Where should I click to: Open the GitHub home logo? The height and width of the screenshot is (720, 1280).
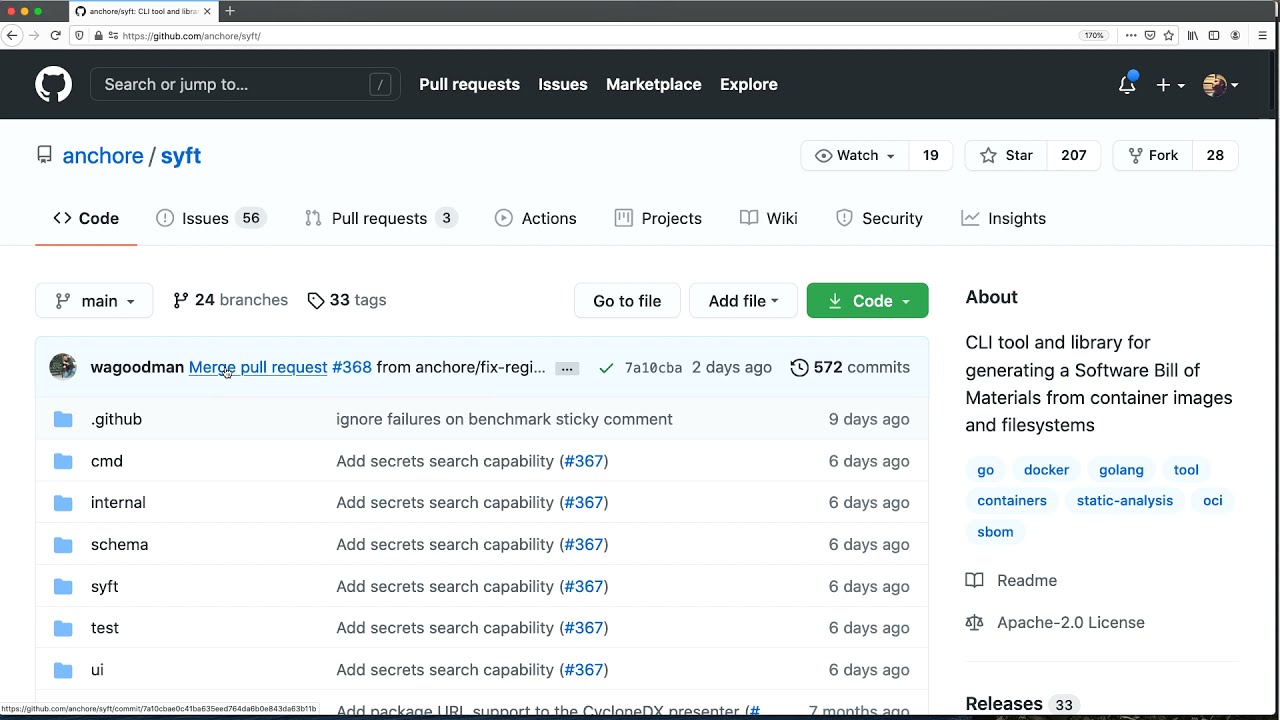click(x=54, y=85)
